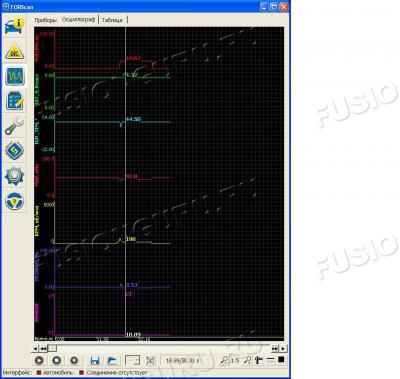Switch to the Таблица tab
Image resolution: width=400 pixels, height=379 pixels.
112,20
